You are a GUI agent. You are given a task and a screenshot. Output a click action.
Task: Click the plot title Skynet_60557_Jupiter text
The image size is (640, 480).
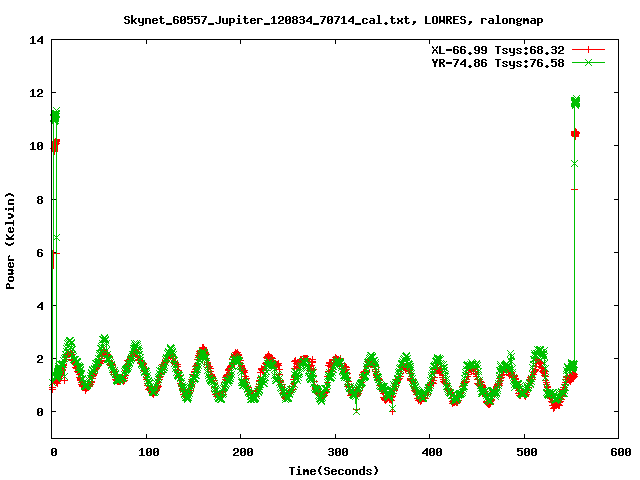click(x=333, y=20)
